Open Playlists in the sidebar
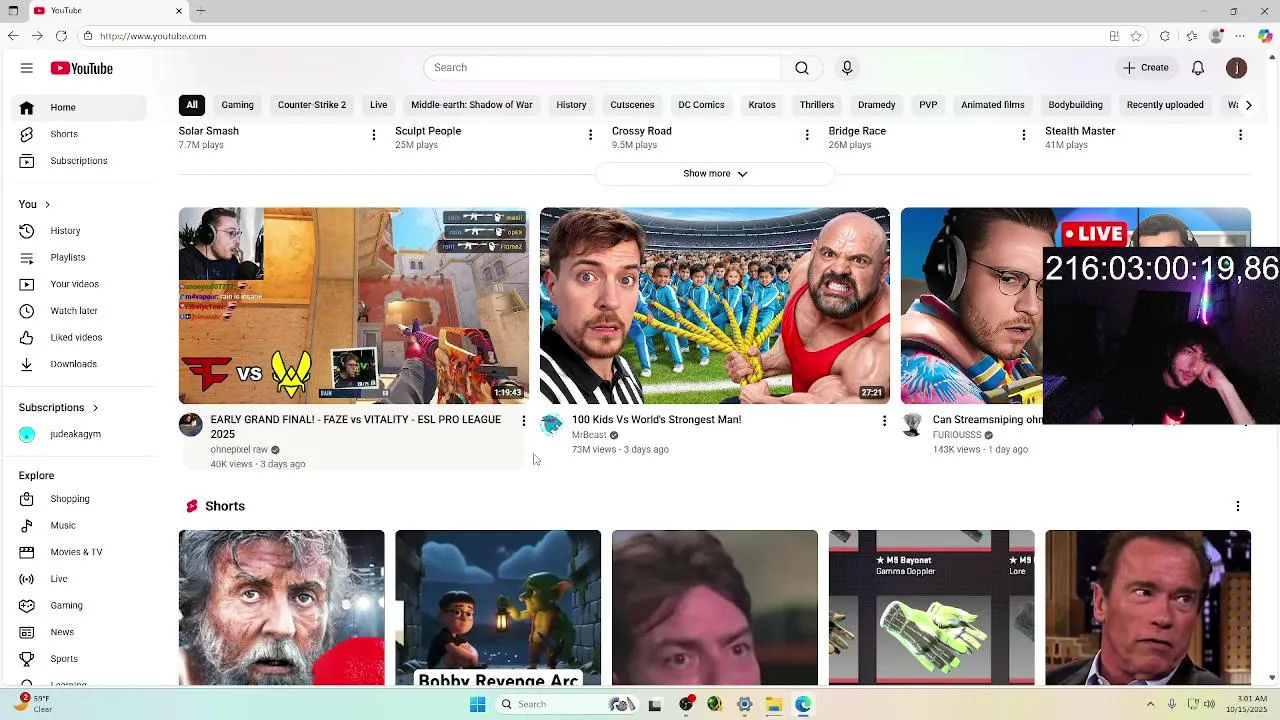 click(x=80, y=258)
